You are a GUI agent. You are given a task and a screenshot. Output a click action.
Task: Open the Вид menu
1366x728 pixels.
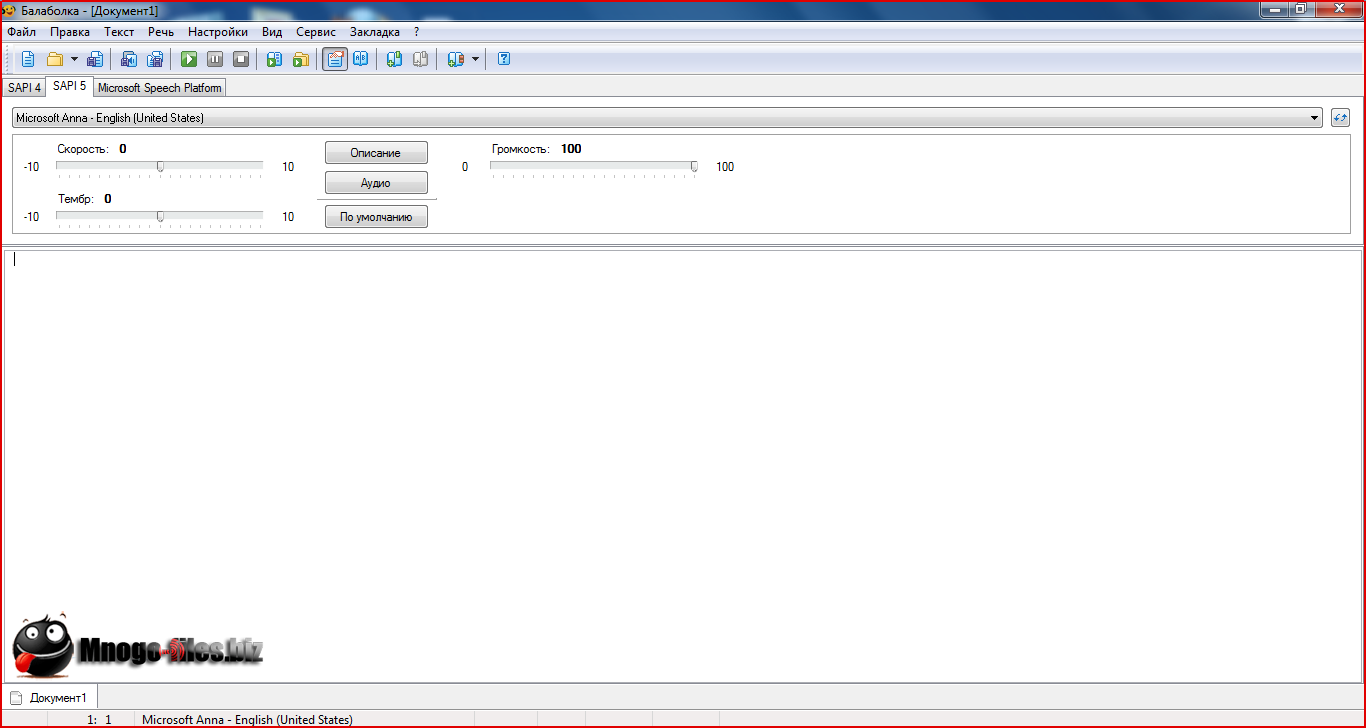[272, 32]
